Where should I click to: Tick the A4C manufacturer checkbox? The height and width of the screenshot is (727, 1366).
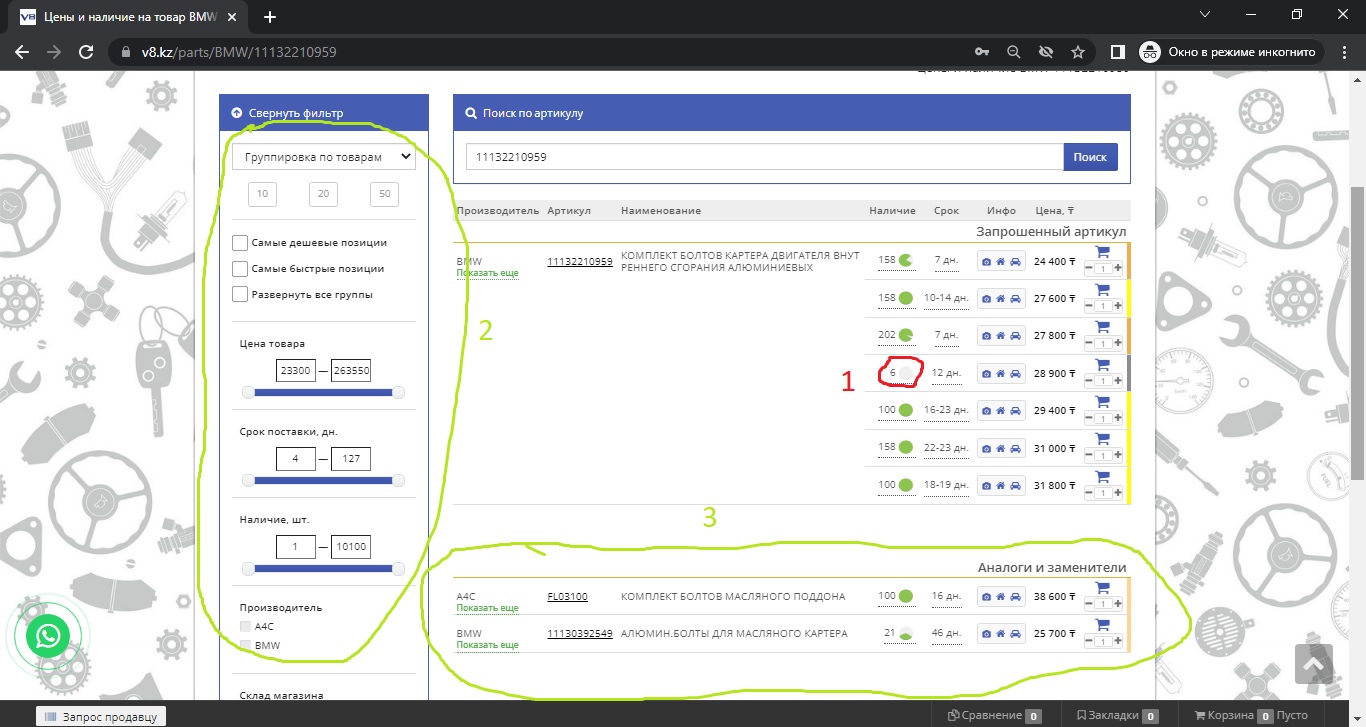pos(246,626)
